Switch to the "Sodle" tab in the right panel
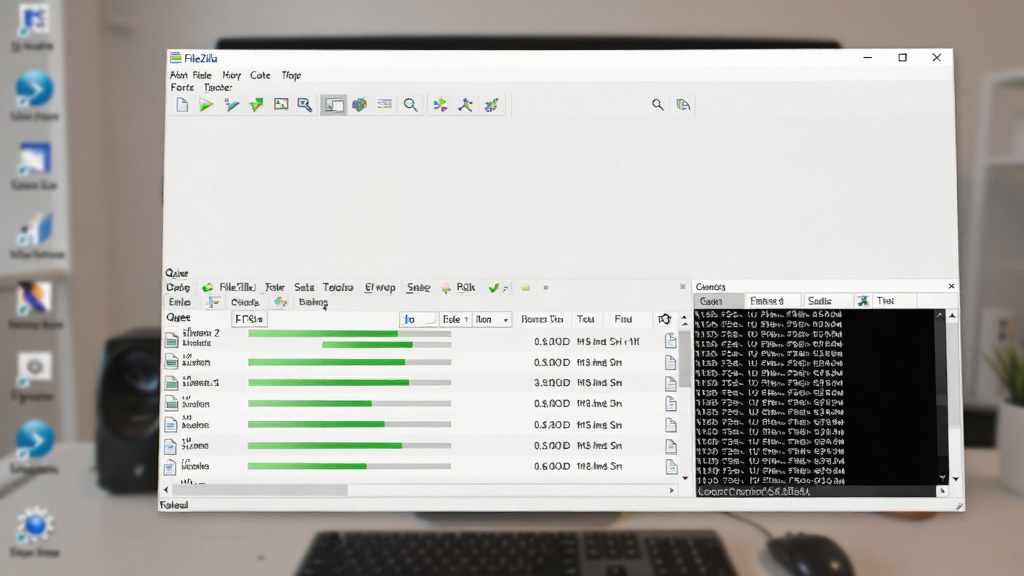Screen dimensions: 1024x576 click(x=828, y=301)
